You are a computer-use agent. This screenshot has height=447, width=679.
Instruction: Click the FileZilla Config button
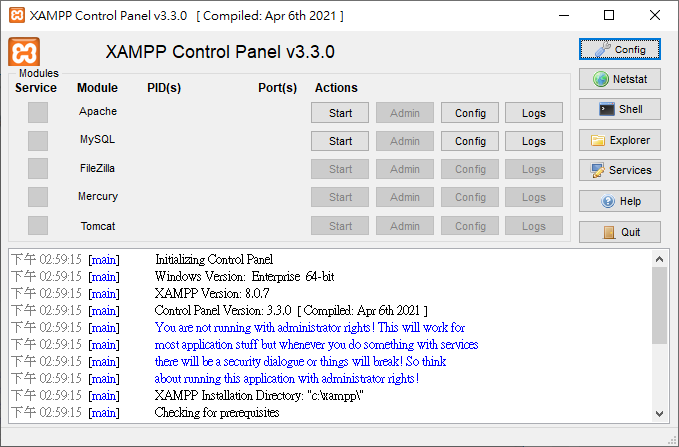pos(470,169)
